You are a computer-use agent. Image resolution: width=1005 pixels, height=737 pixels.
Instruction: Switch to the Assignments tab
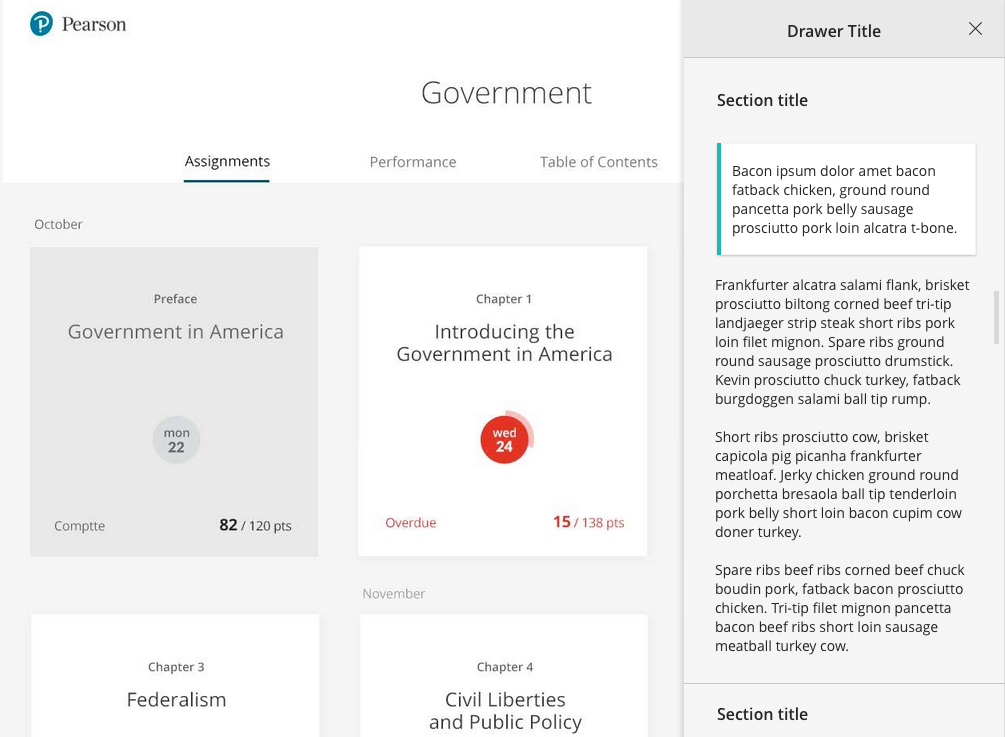[227, 161]
